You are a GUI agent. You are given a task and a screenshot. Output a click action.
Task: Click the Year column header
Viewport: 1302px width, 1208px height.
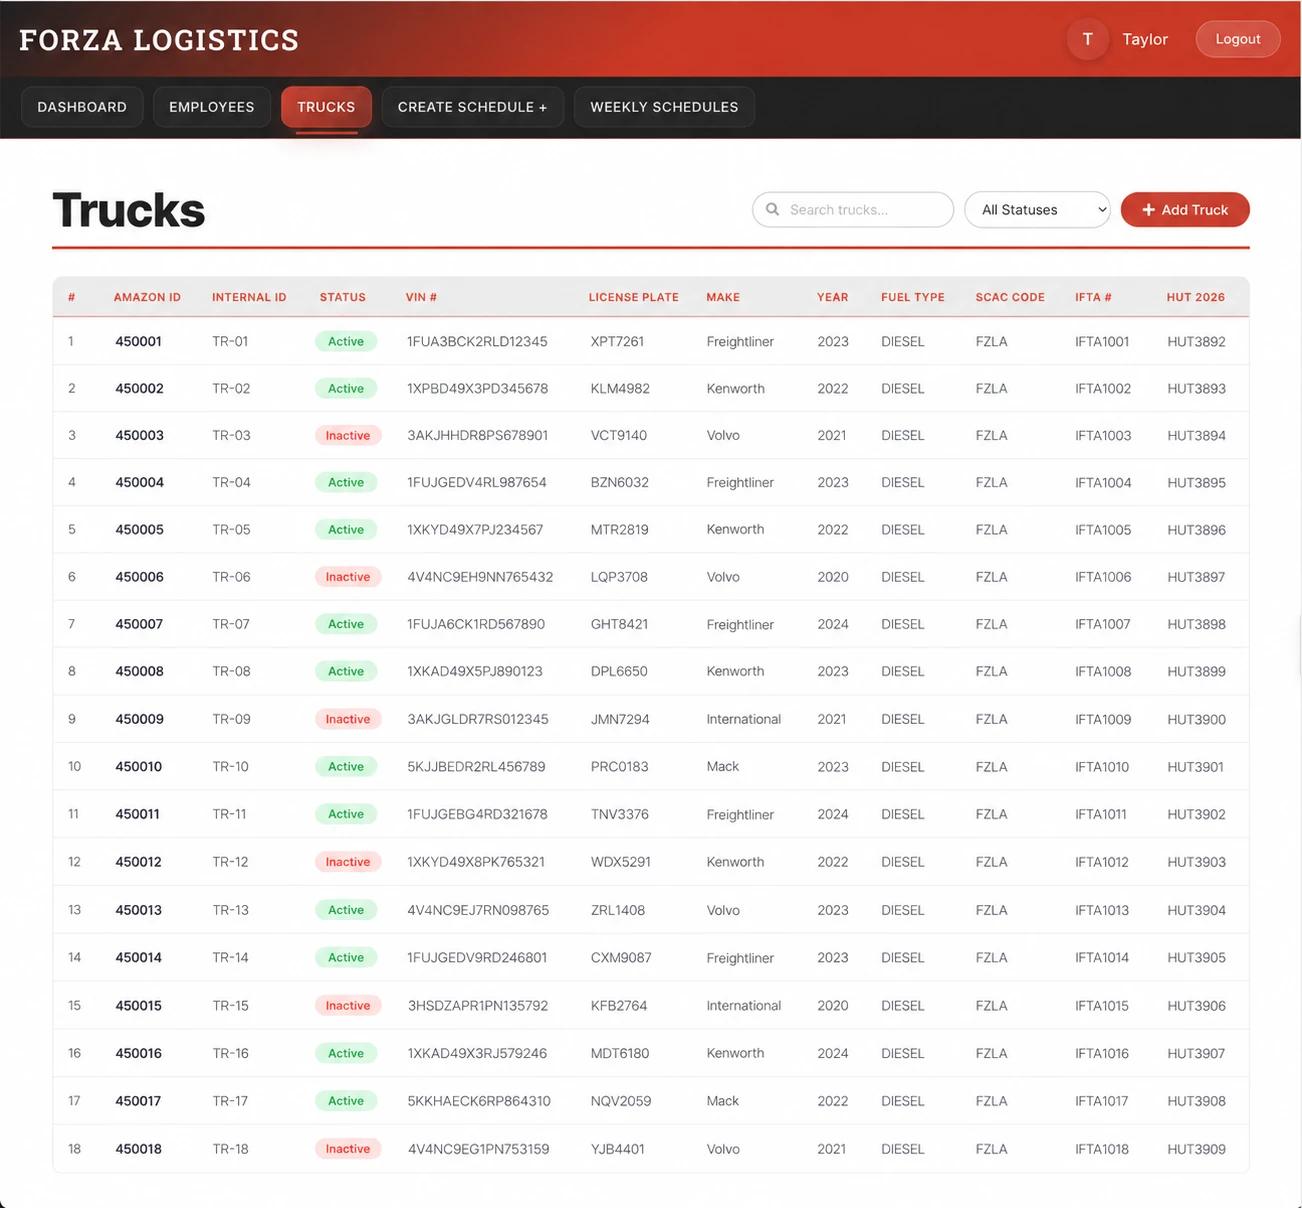click(x=832, y=297)
